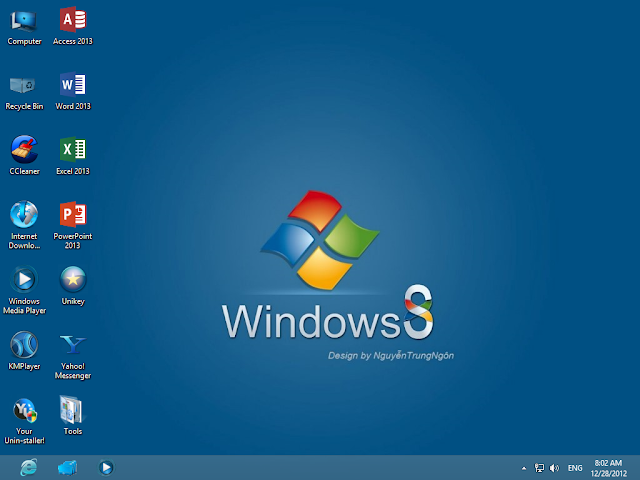The height and width of the screenshot is (480, 640).
Task: Show hidden tray icons arrow
Action: pos(524,468)
